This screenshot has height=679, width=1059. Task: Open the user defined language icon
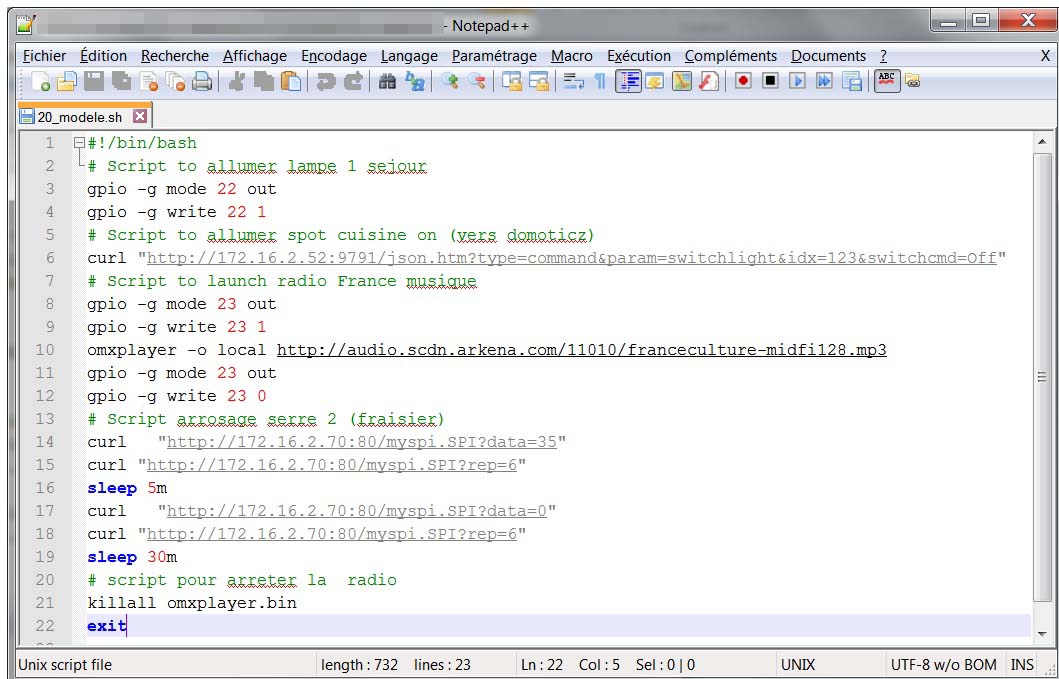click(x=654, y=82)
